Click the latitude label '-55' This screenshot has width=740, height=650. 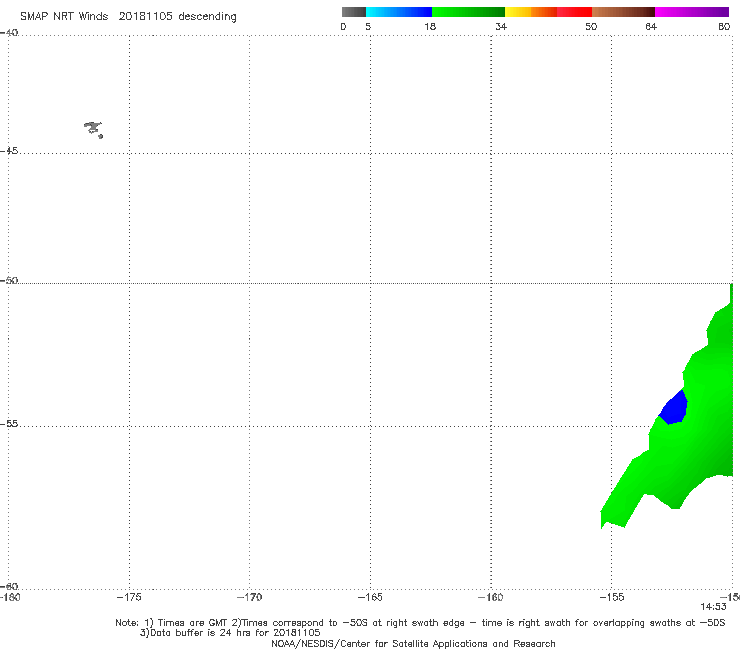point(9,423)
